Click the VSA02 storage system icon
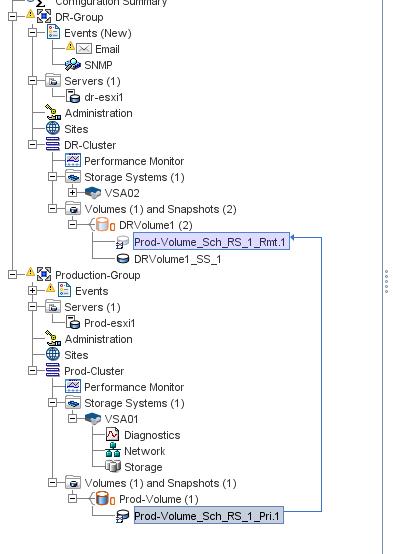This screenshot has width=393, height=554. (93, 193)
